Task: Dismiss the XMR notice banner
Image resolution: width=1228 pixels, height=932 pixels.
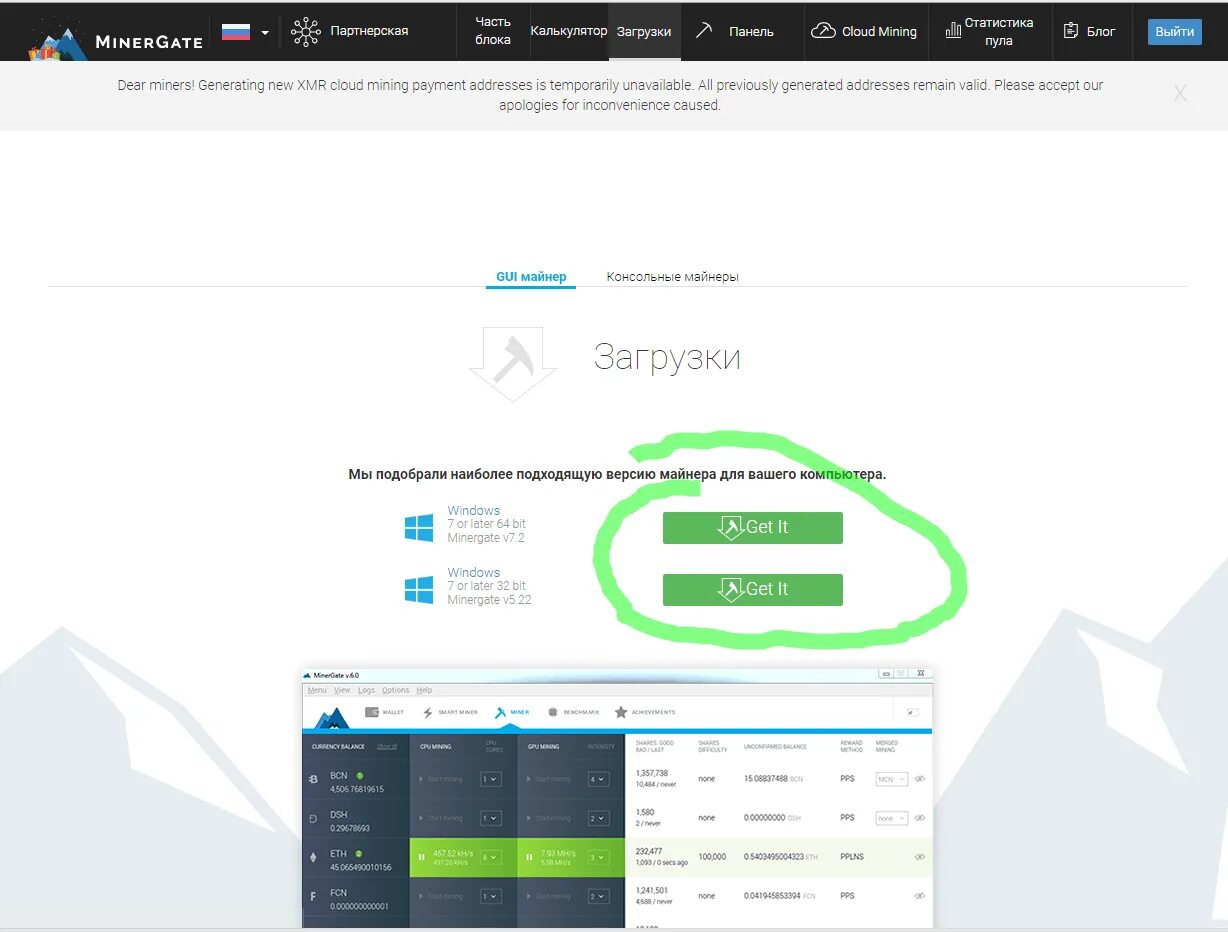Action: pyautogui.click(x=1180, y=94)
